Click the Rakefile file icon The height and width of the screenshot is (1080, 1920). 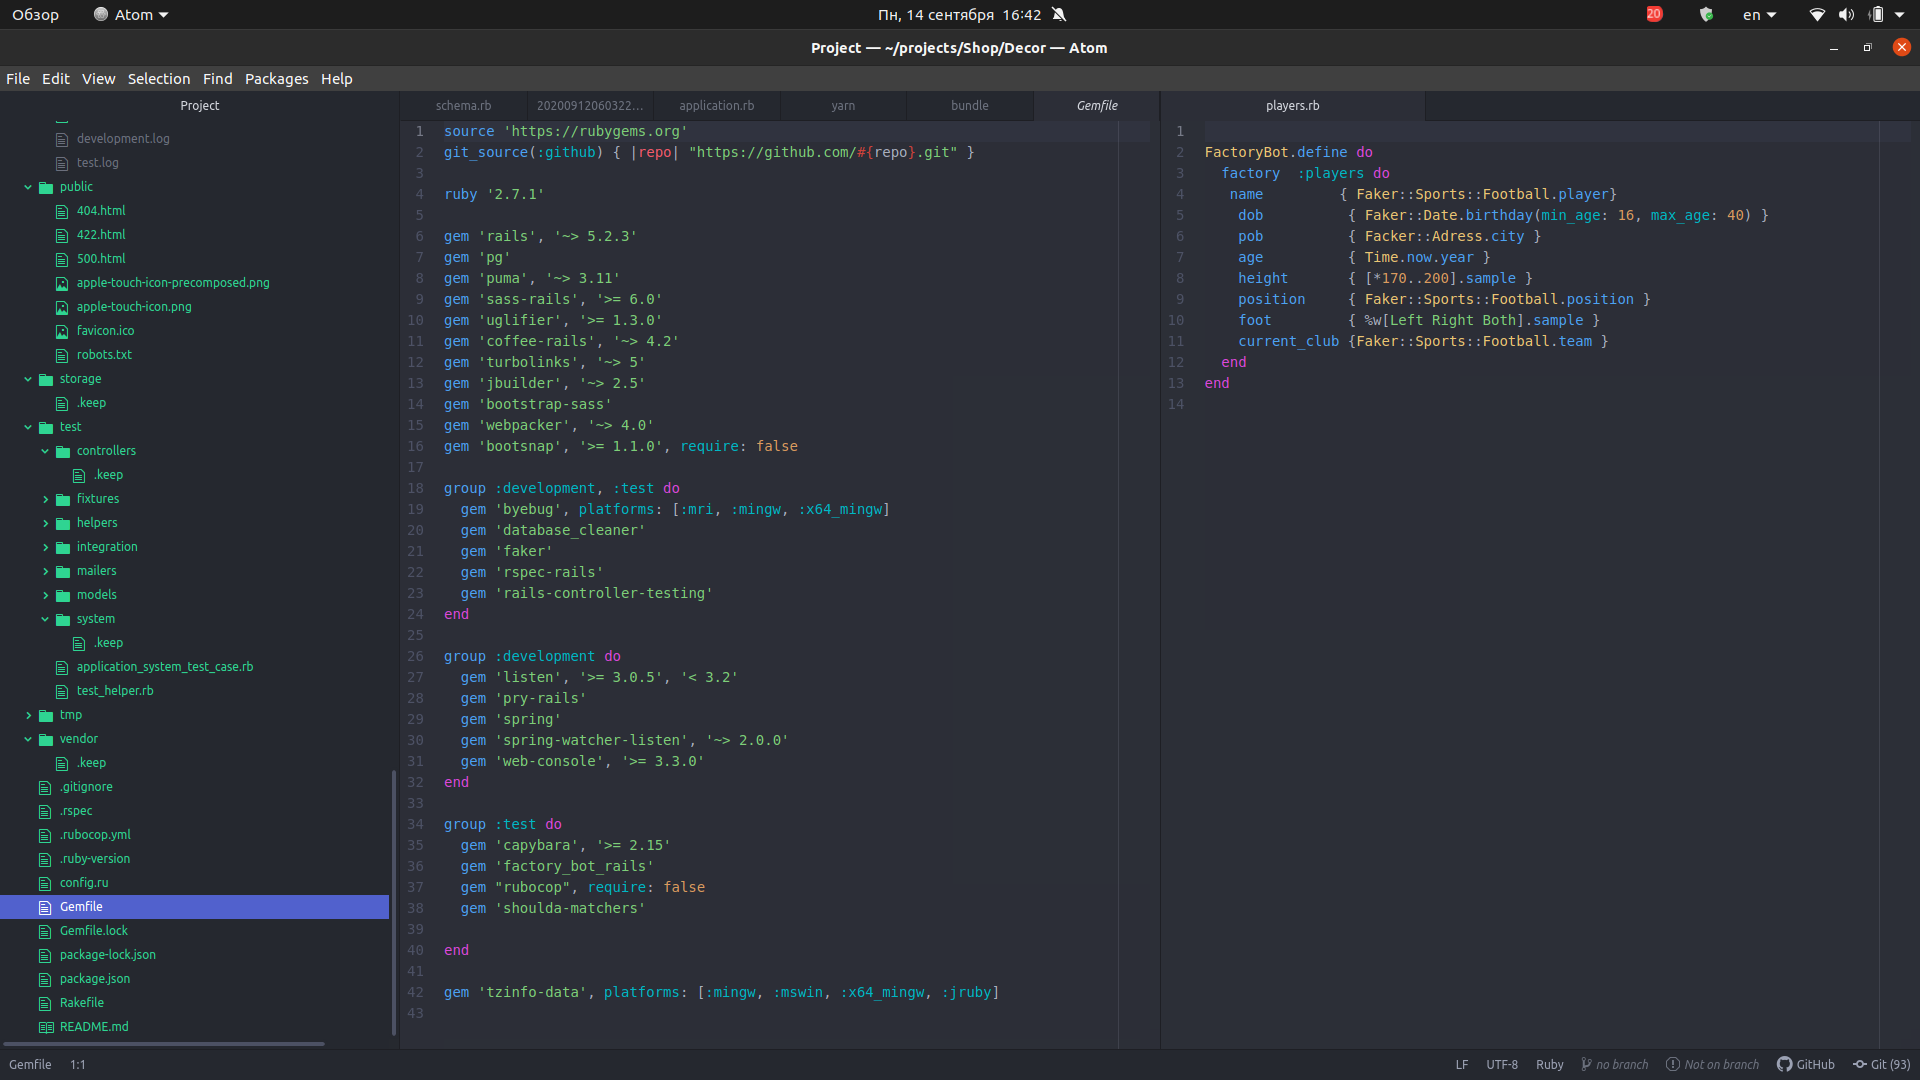tap(45, 1003)
